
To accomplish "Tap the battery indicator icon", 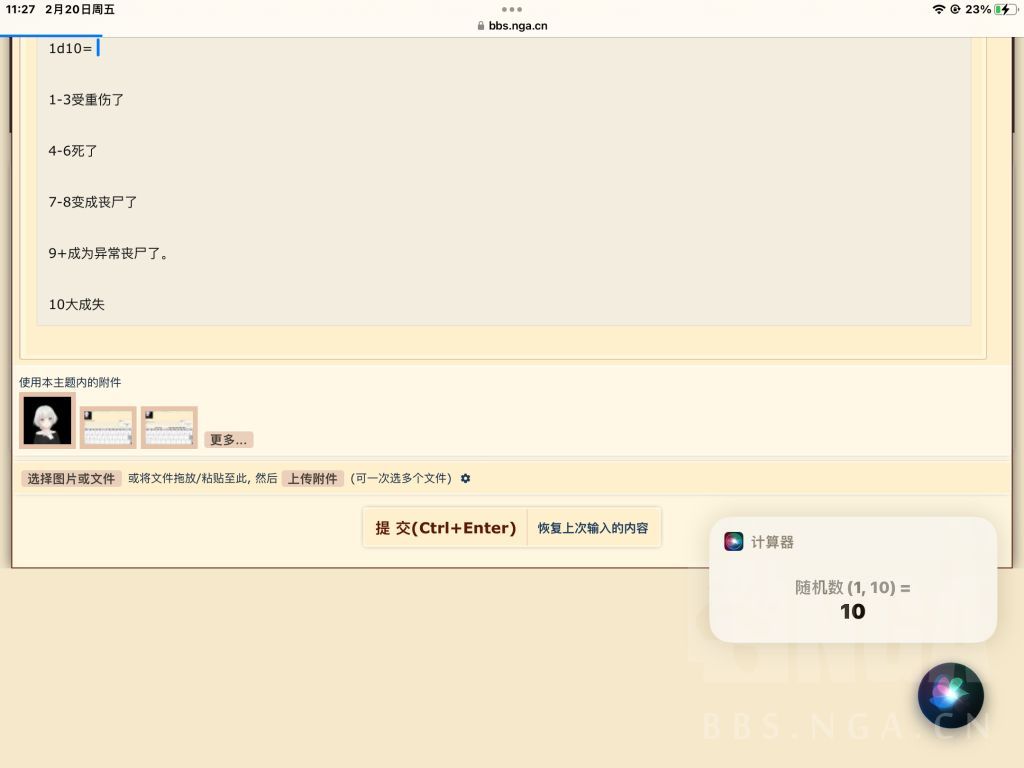I will tap(1006, 9).
